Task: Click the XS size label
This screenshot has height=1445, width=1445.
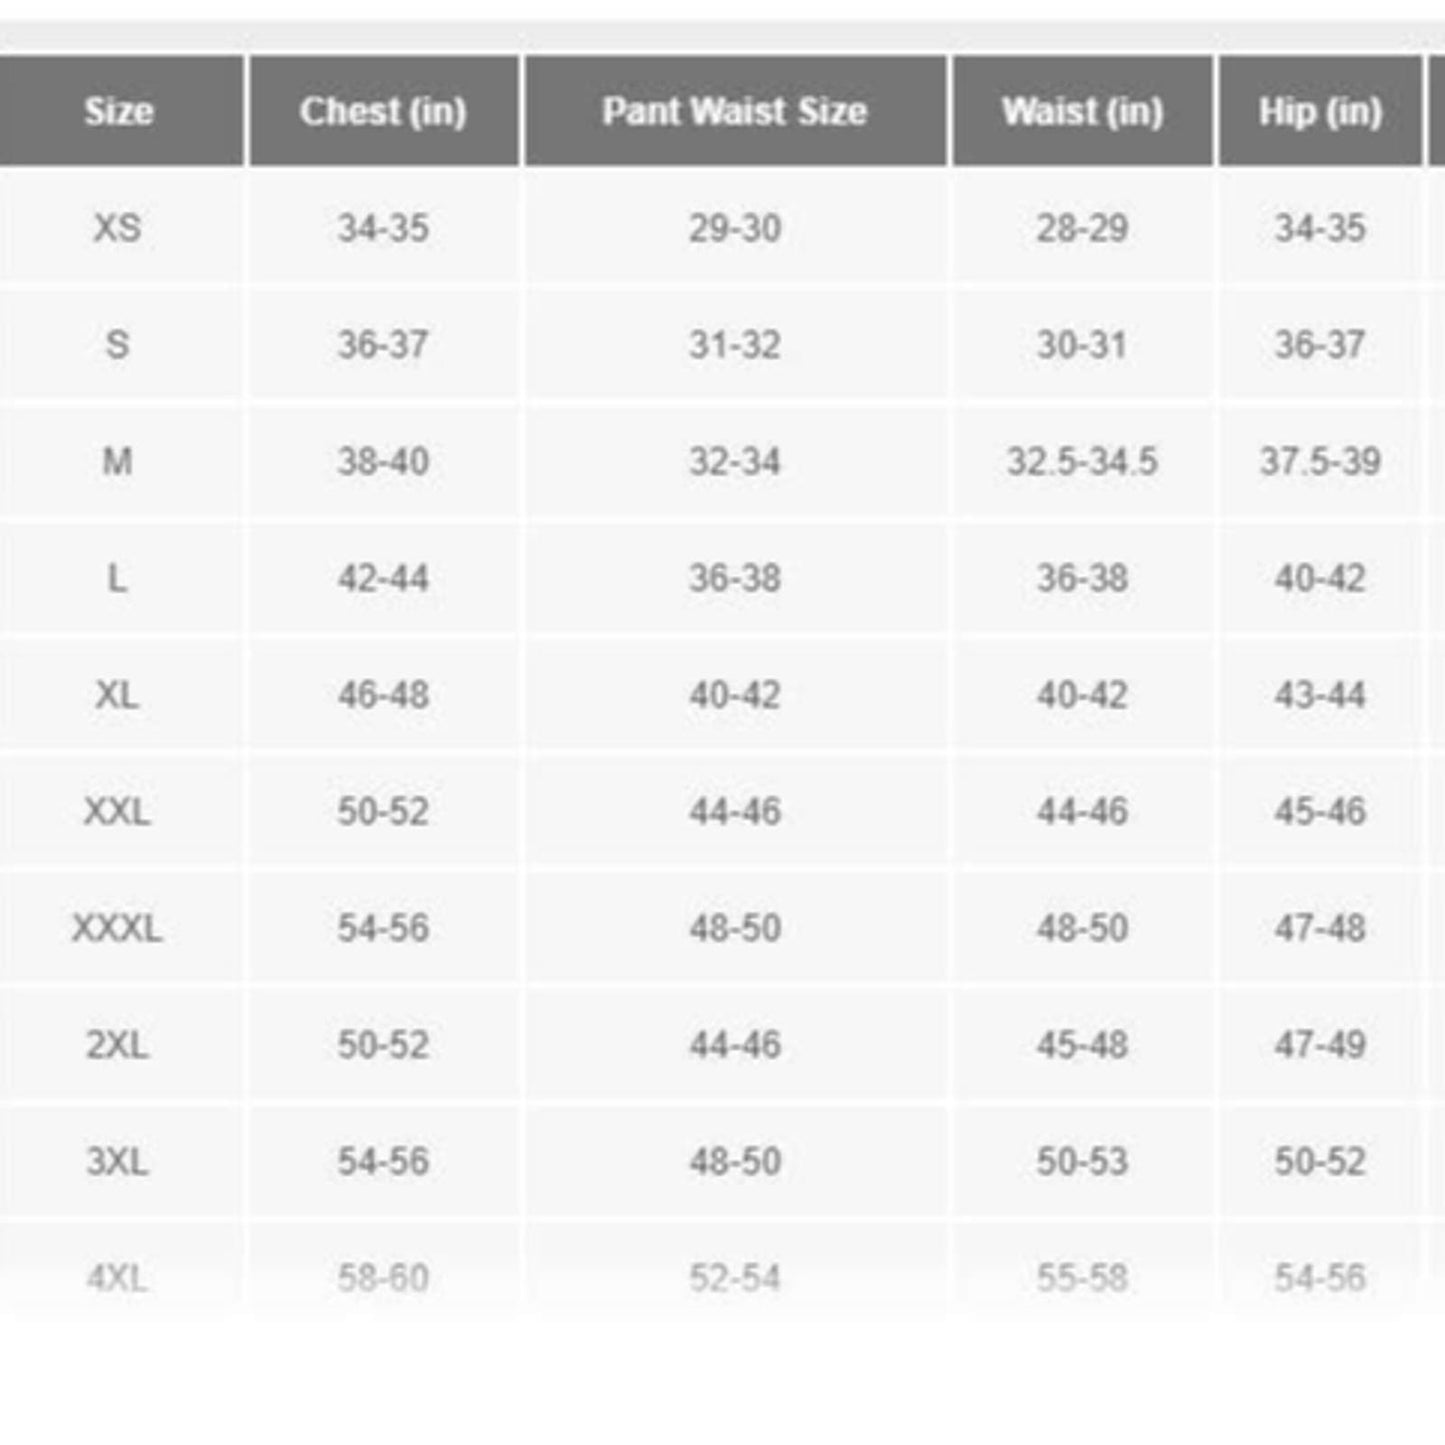Action: 117,228
